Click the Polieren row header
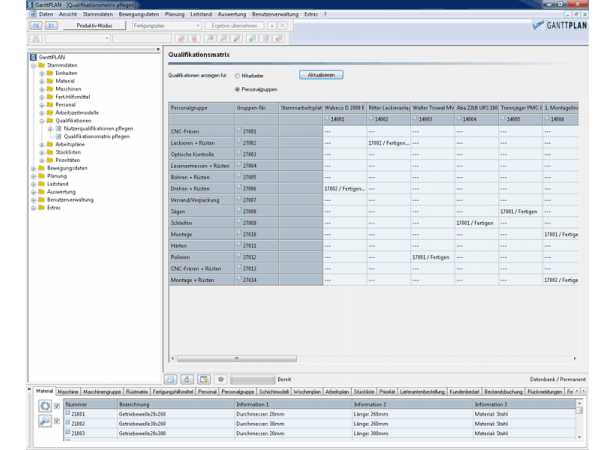Screen dimensions: 615x450 click(202, 257)
